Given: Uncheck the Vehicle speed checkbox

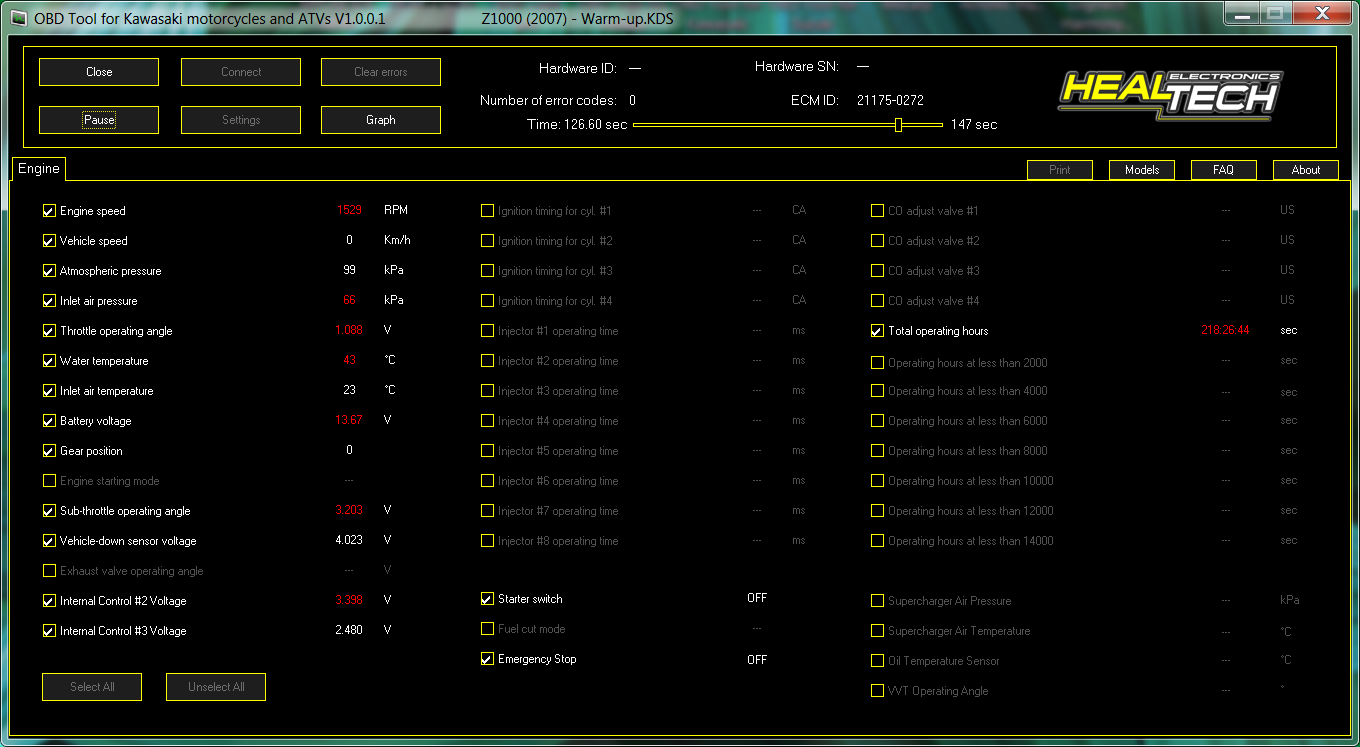Looking at the screenshot, I should pyautogui.click(x=49, y=241).
